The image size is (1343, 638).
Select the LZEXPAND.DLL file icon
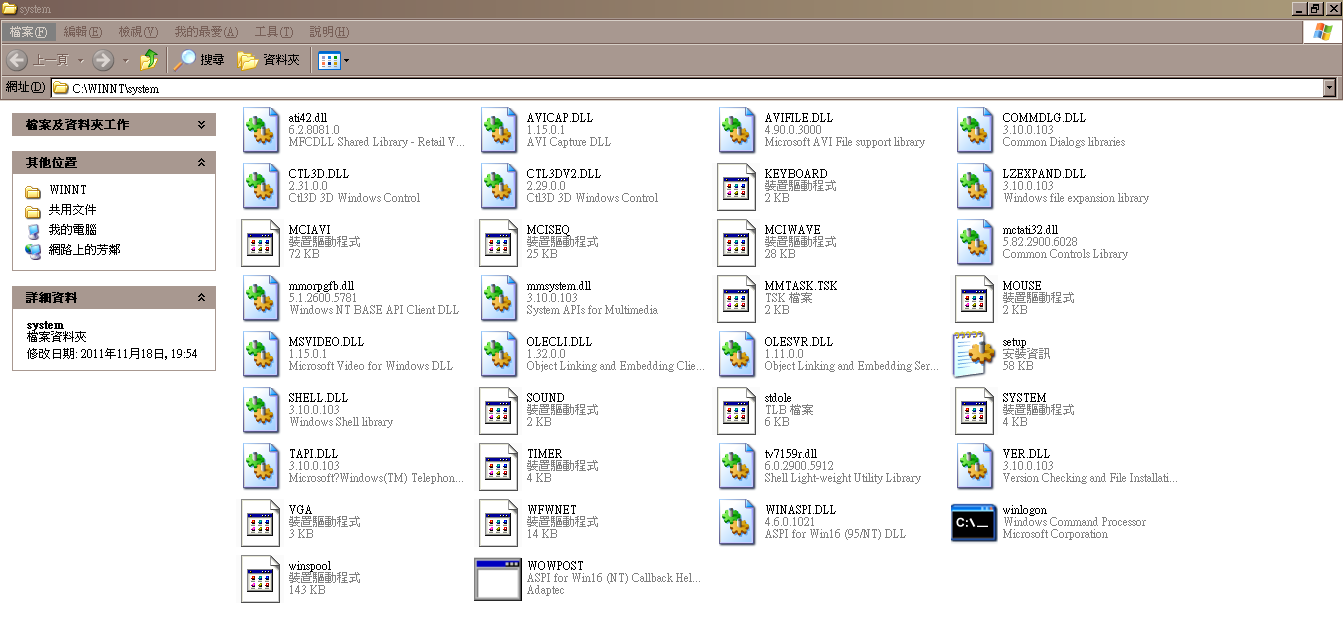coord(975,186)
